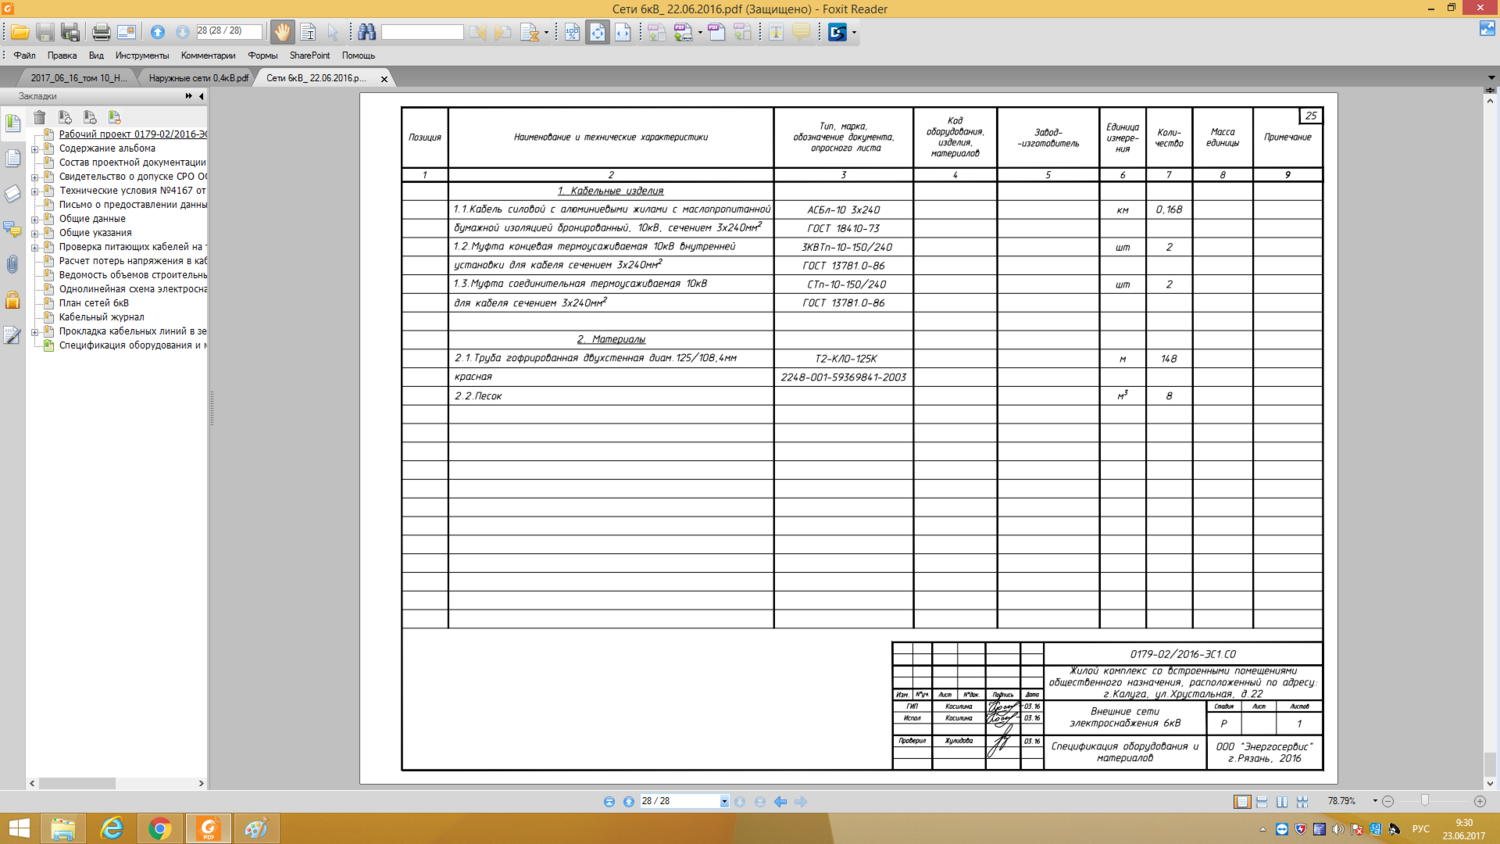Viewport: 1500px width, 844px height.
Task: Expand the 'Технические условия №4167' bookmark
Action: (x=35, y=191)
